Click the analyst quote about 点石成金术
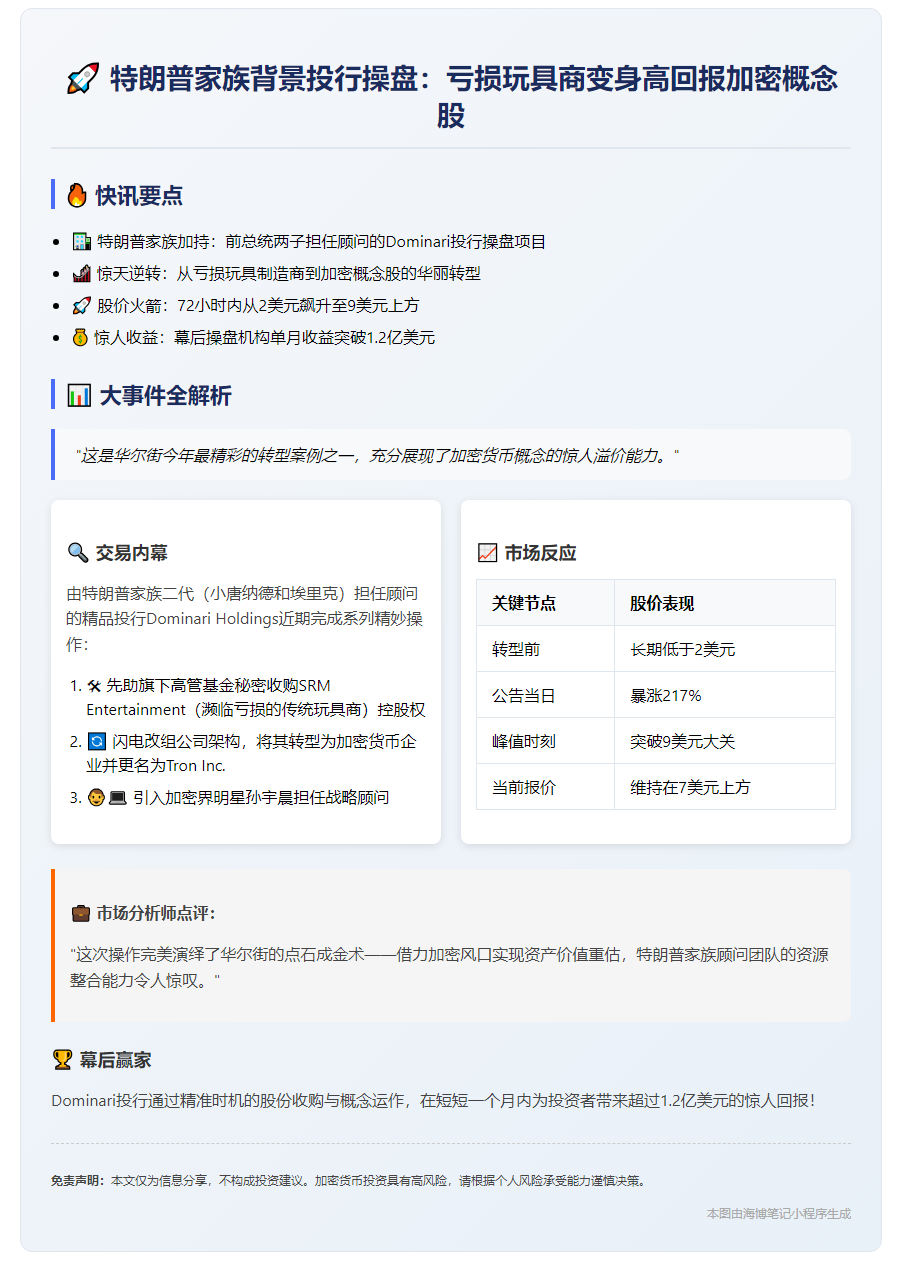The height and width of the screenshot is (1284, 902). pyautogui.click(x=449, y=968)
